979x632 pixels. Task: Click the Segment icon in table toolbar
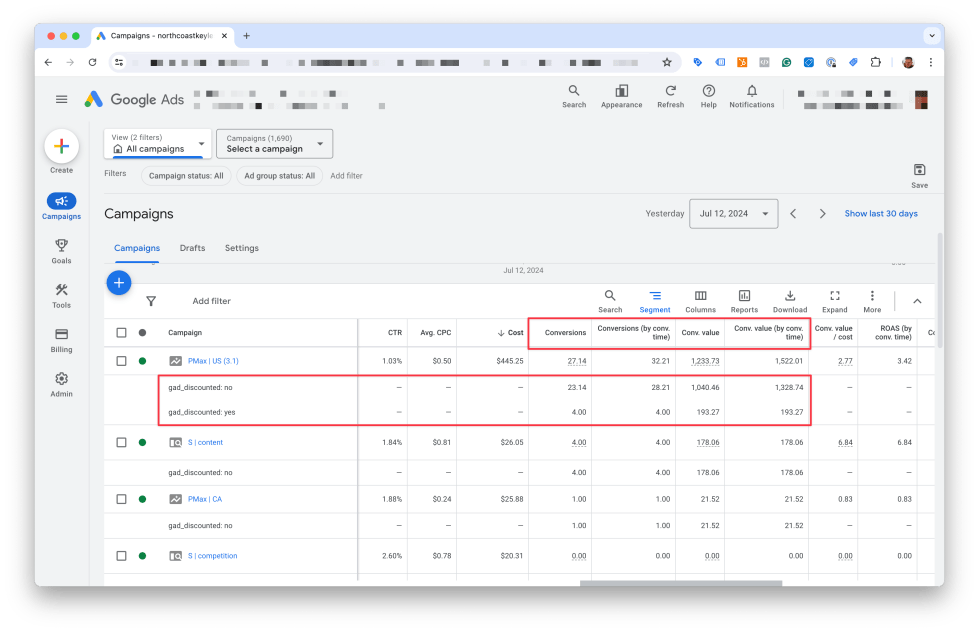click(654, 297)
